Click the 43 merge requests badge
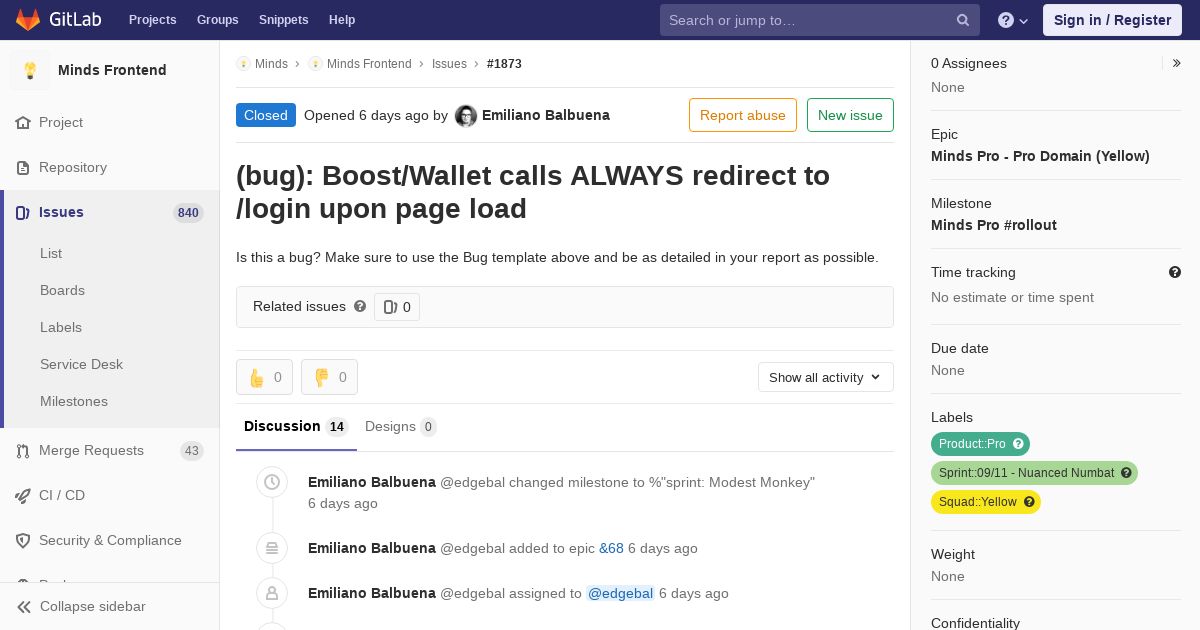The width and height of the screenshot is (1200, 630). [x=192, y=451]
